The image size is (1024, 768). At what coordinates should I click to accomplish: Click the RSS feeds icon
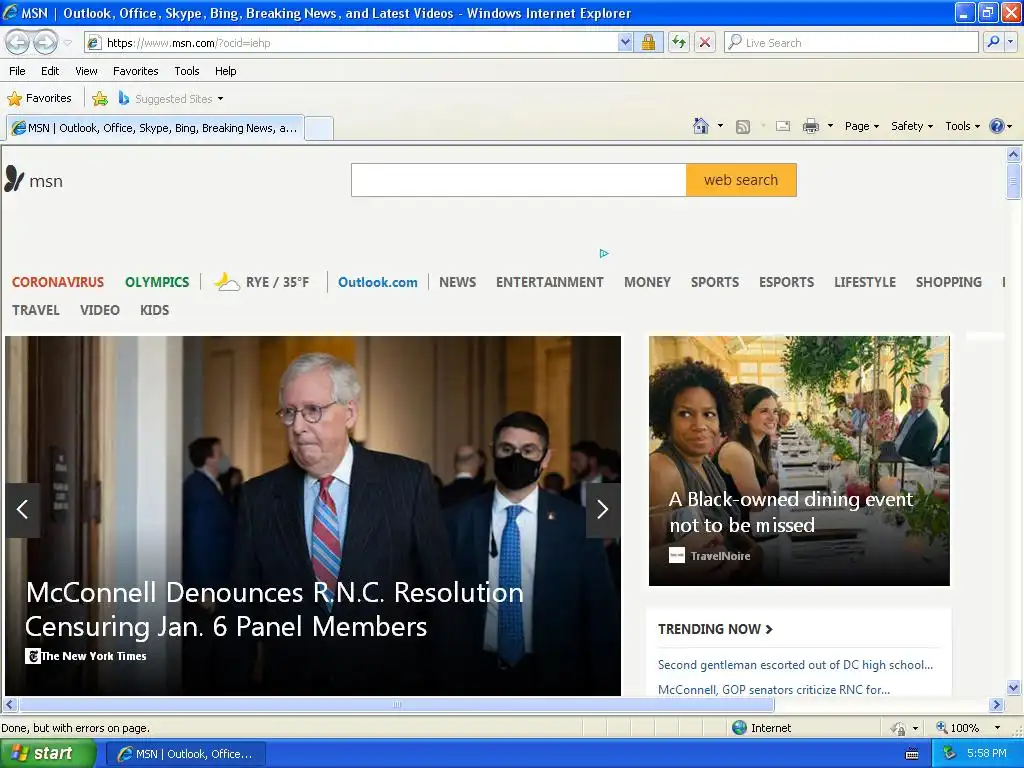[x=743, y=127]
